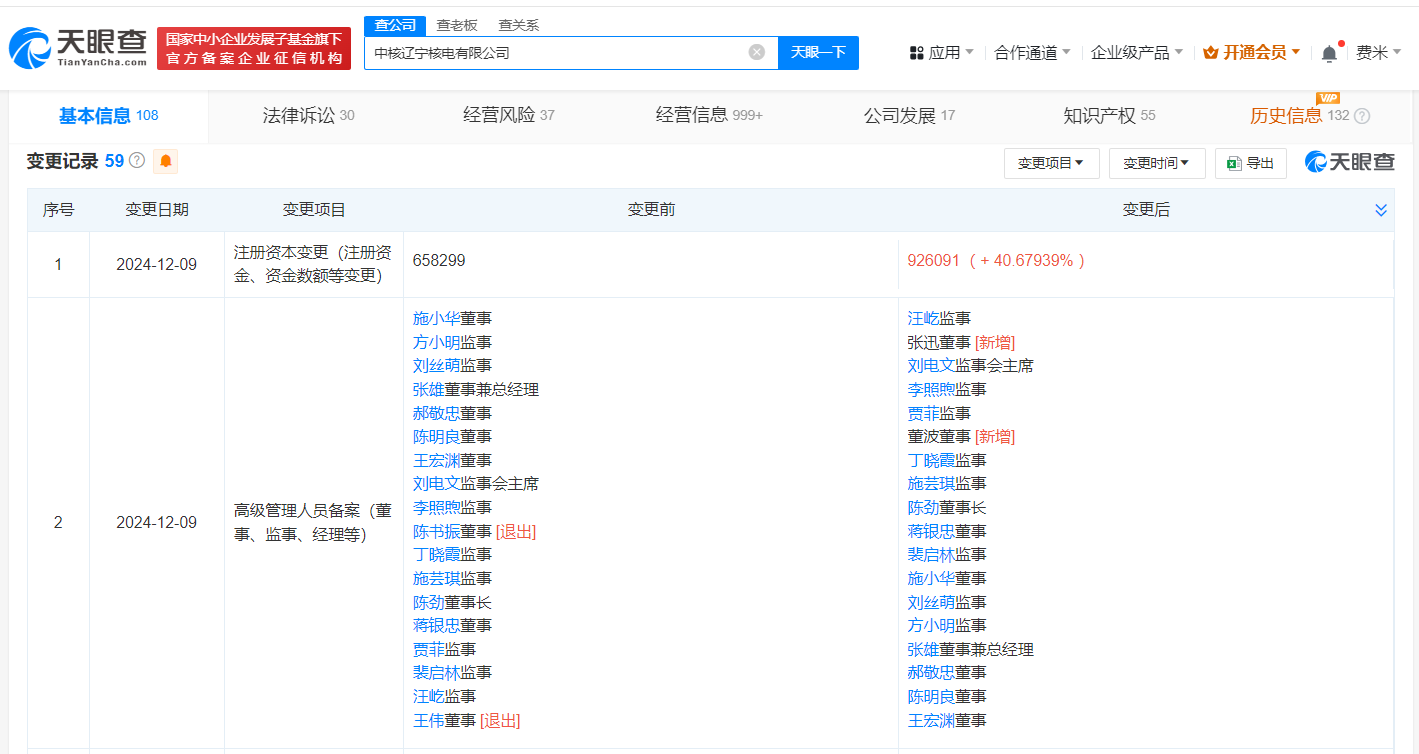
Task: Open the 法律诉讼 tab
Action: click(308, 116)
